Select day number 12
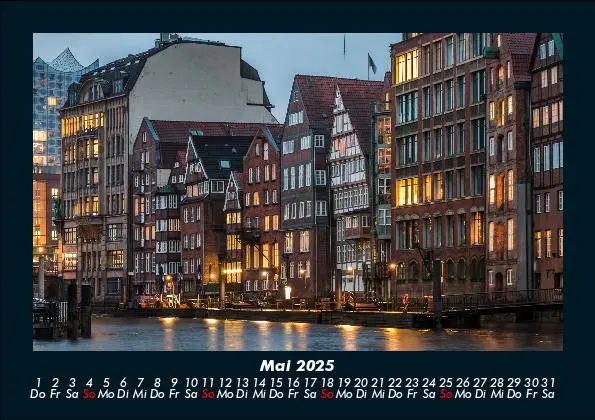 click(x=225, y=382)
